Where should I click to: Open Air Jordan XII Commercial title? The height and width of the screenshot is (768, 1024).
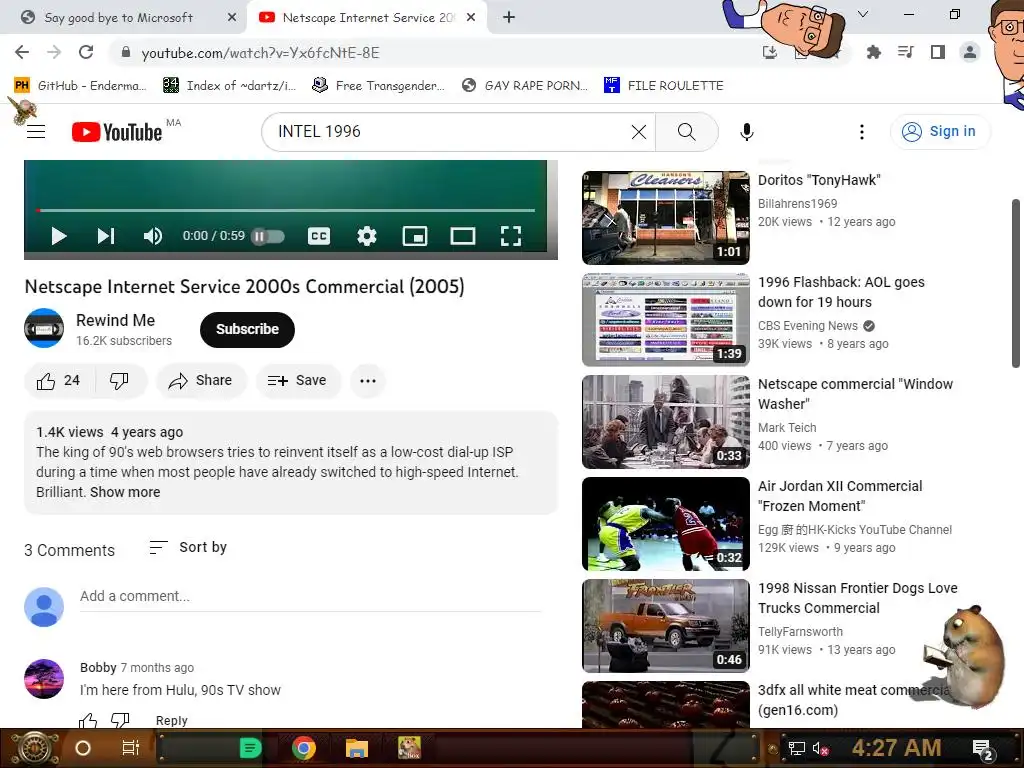pos(840,496)
